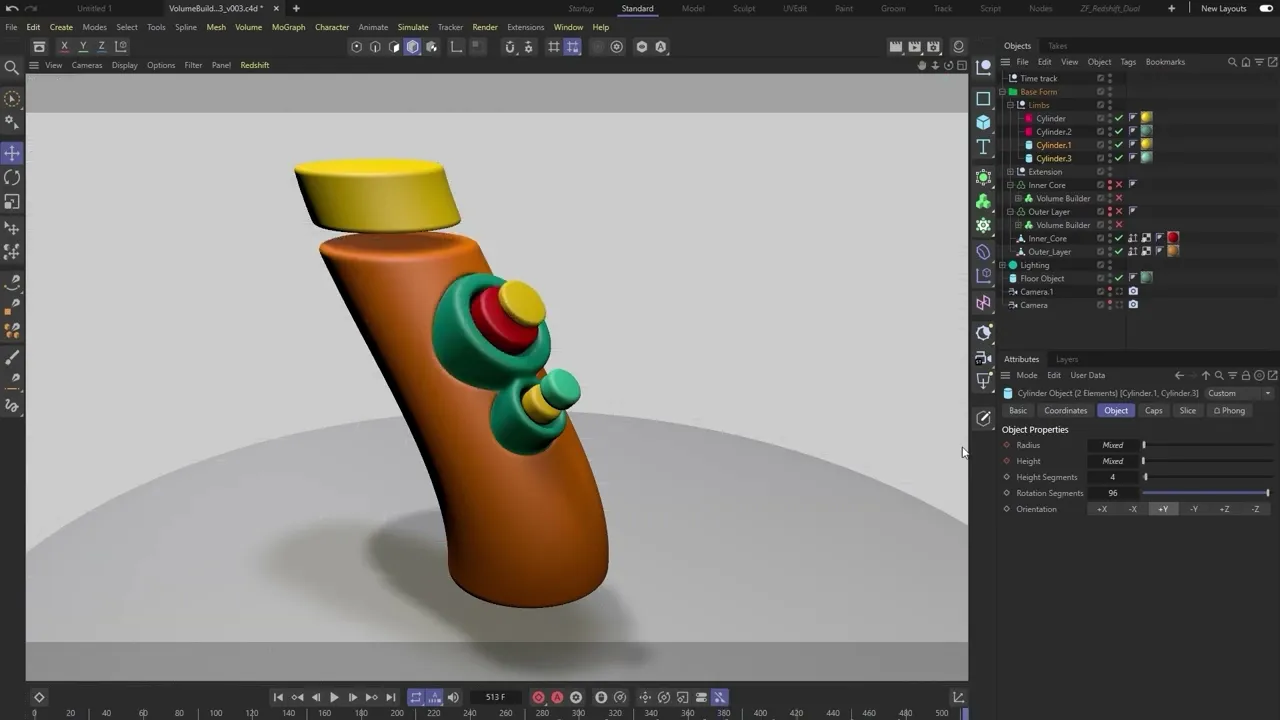Set orientation to +Z
The height and width of the screenshot is (720, 1280).
1224,509
